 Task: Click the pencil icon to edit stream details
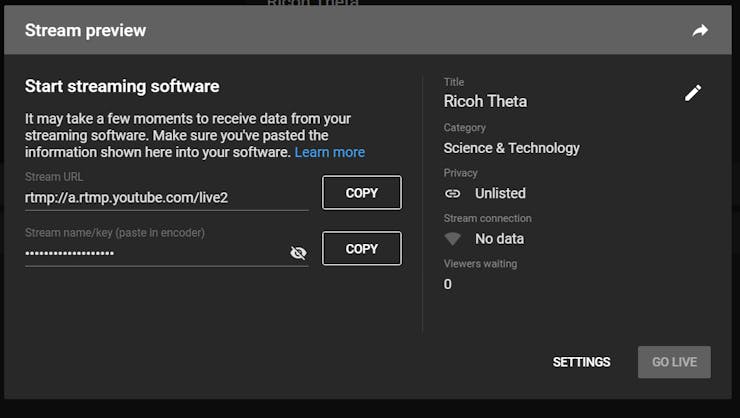click(x=693, y=93)
